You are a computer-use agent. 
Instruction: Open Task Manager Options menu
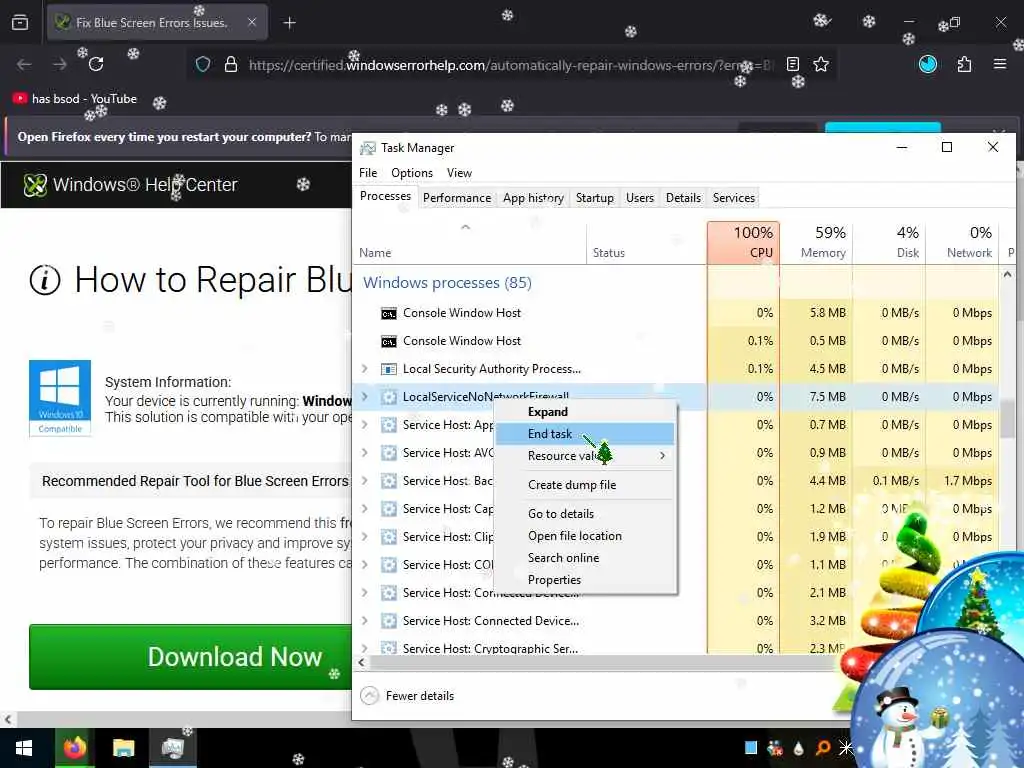tap(411, 173)
